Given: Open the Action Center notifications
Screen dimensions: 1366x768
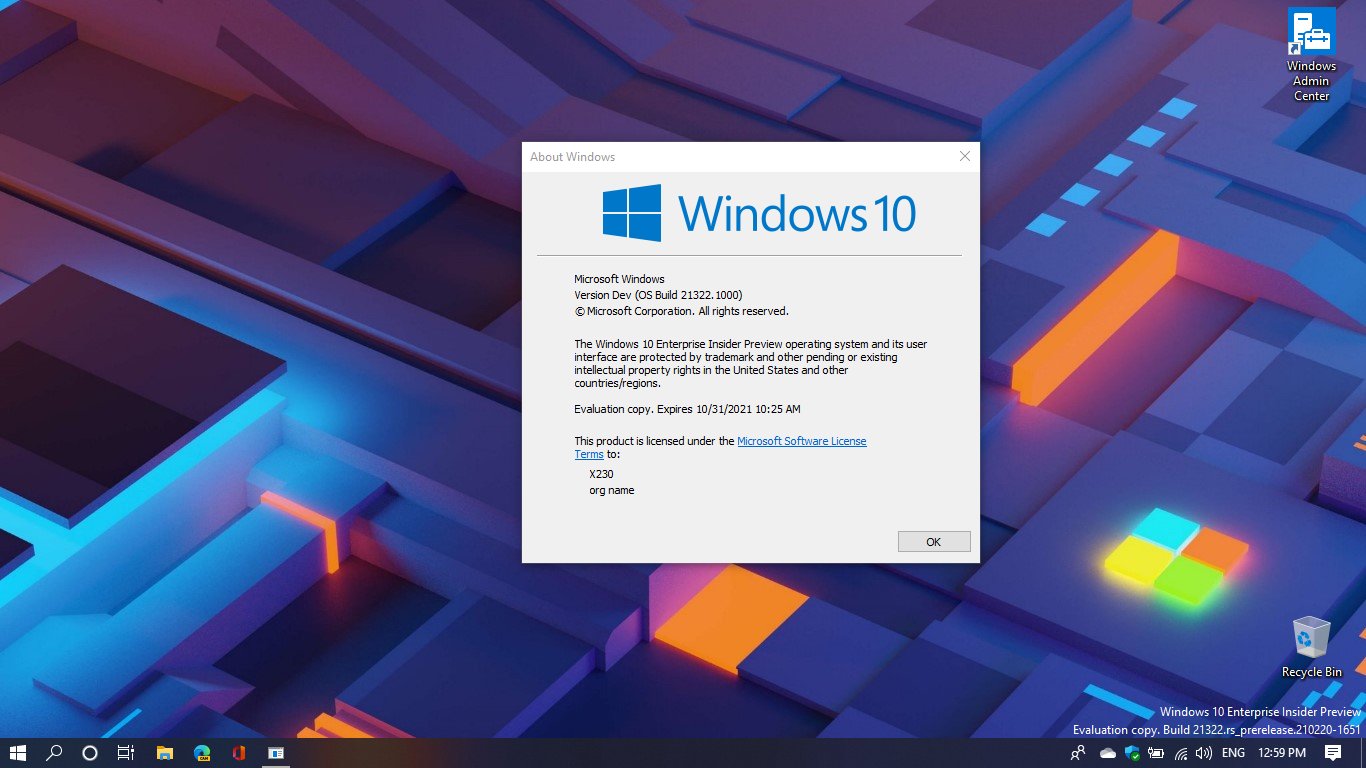Looking at the screenshot, I should 1333,752.
